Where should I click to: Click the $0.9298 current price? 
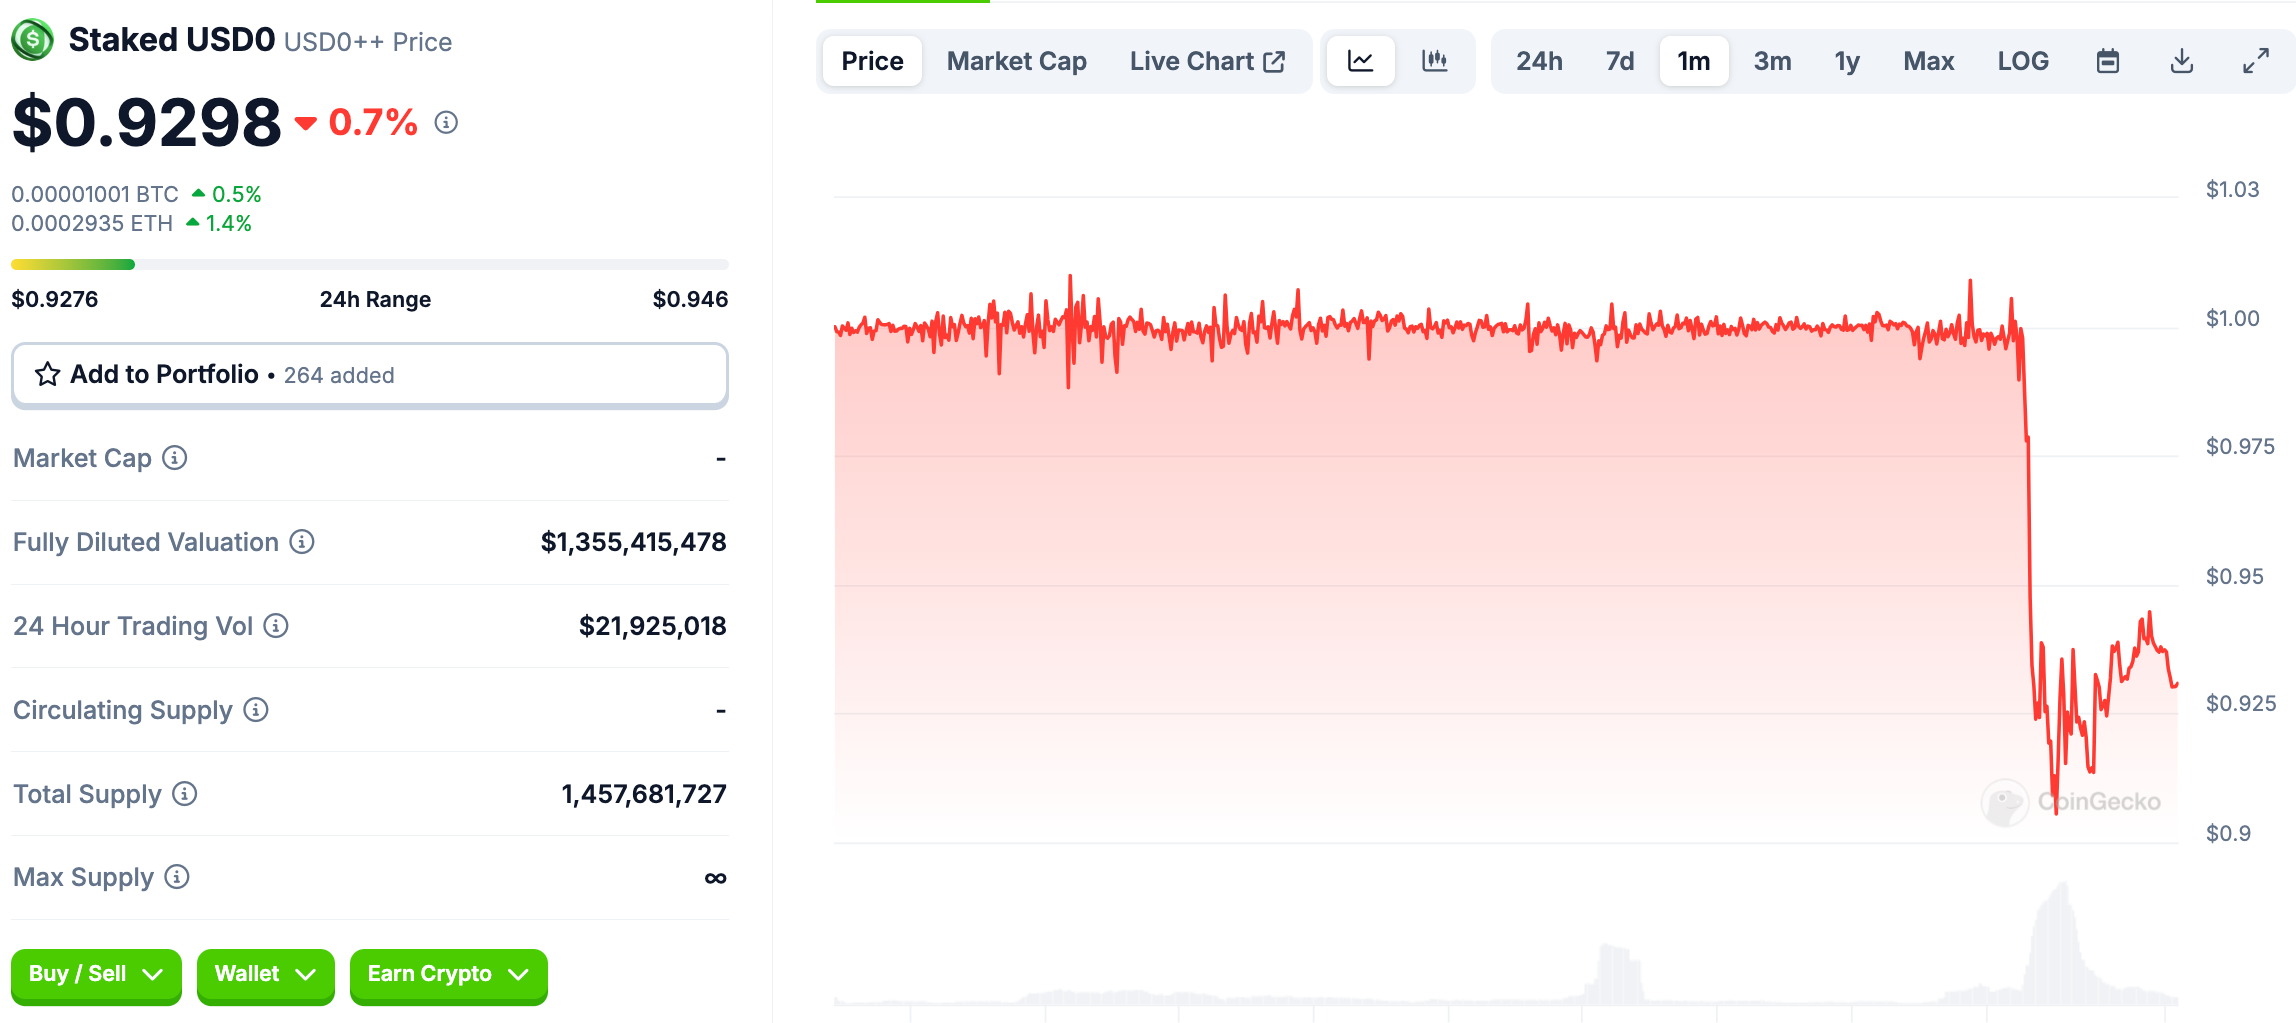coord(147,122)
